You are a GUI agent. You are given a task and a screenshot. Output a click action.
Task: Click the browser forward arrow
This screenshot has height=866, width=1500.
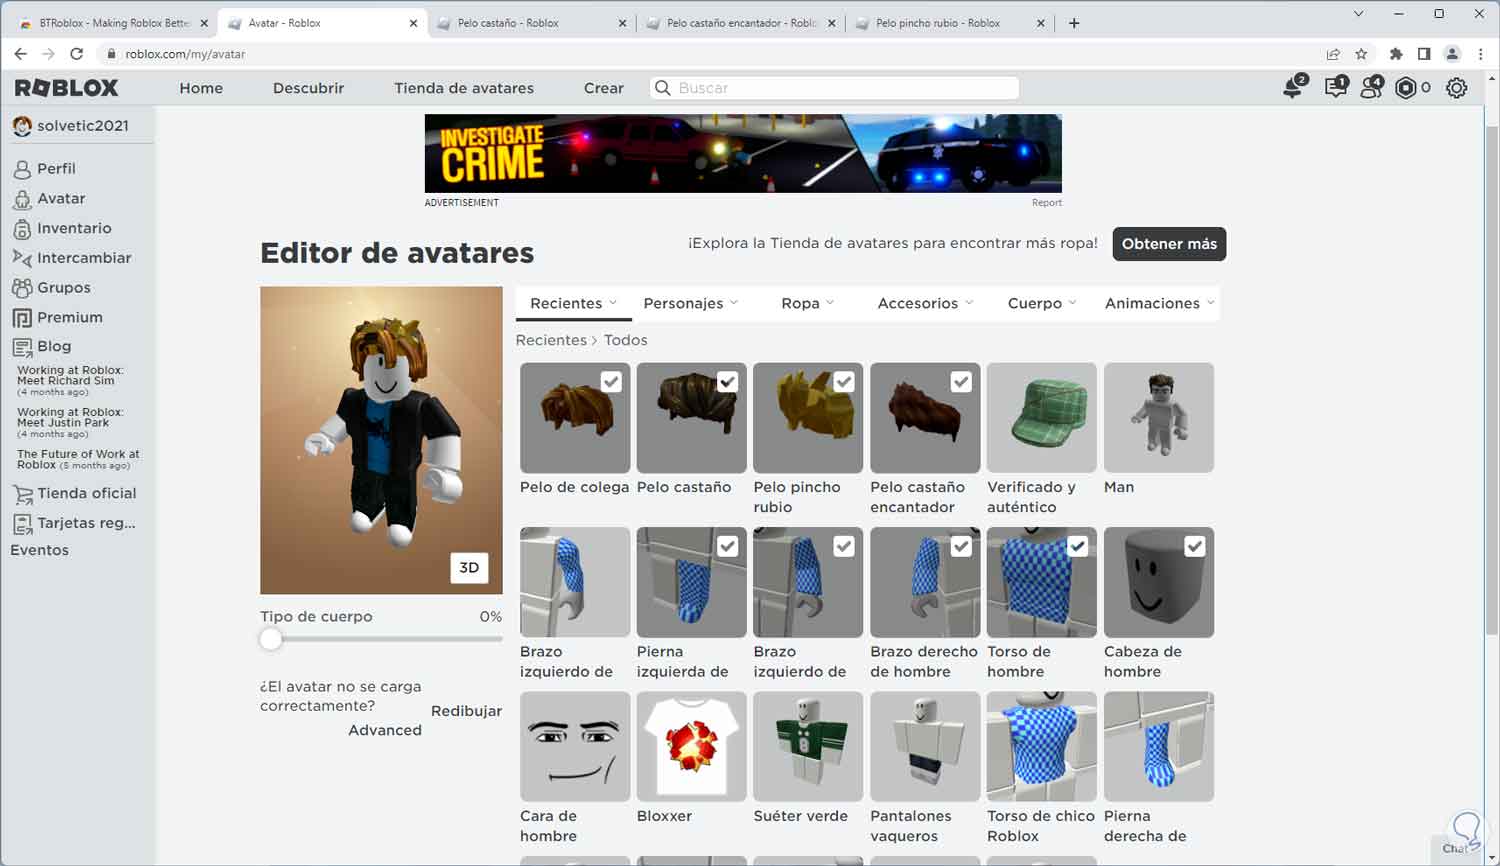point(48,54)
